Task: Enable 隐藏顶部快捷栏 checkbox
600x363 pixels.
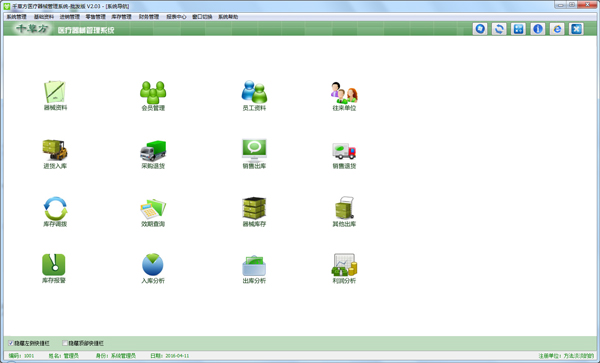Action: [65, 343]
